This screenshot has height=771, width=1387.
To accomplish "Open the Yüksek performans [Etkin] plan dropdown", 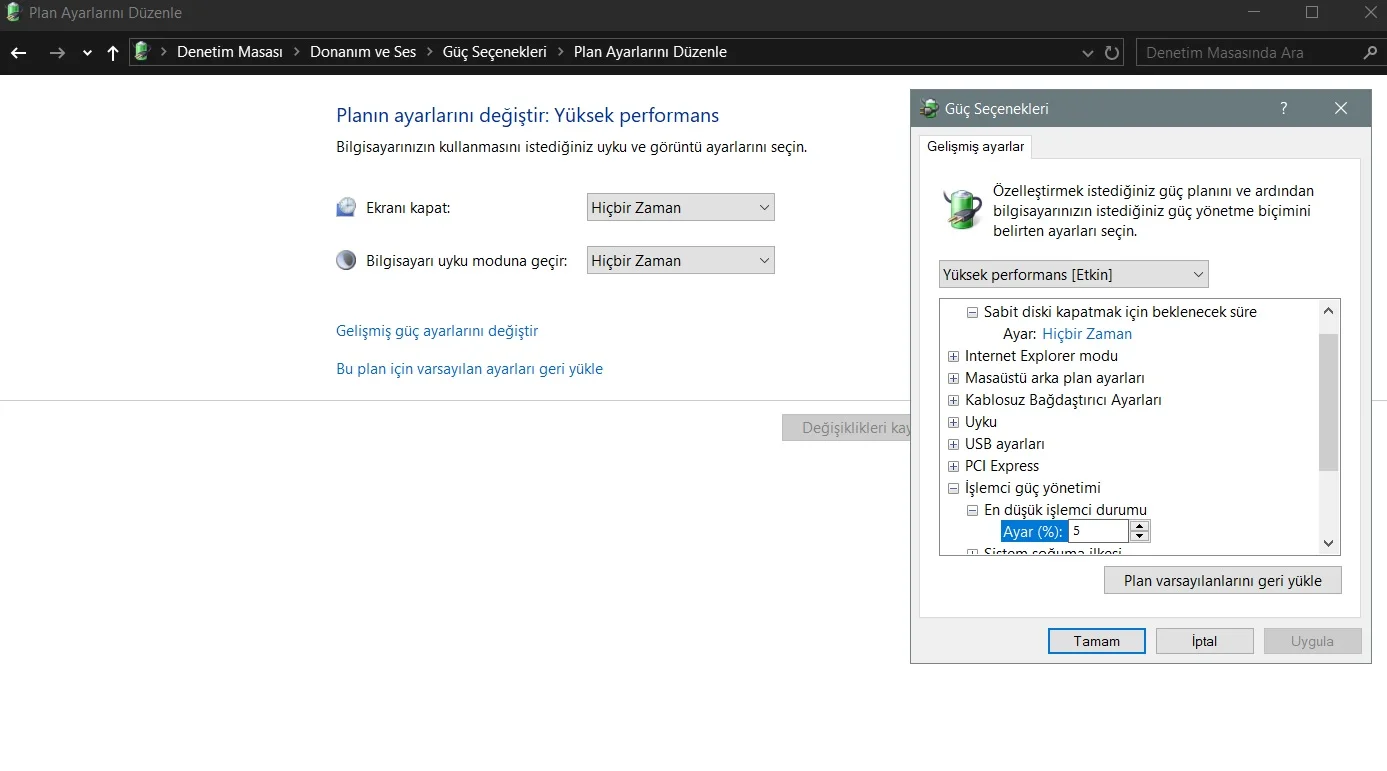I will pos(1074,274).
